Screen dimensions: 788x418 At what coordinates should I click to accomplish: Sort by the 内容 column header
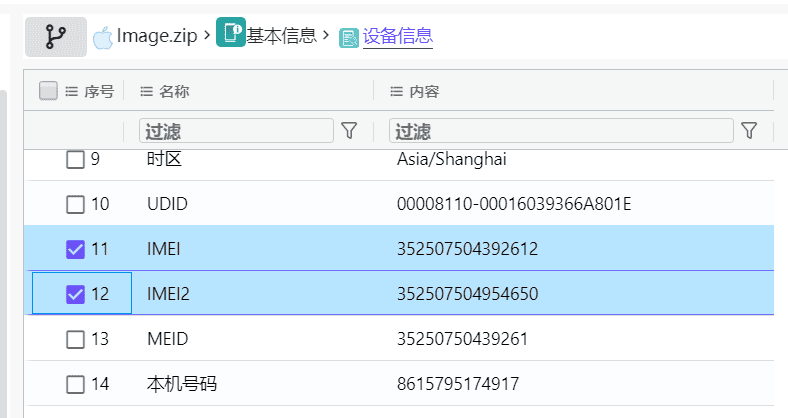click(424, 91)
